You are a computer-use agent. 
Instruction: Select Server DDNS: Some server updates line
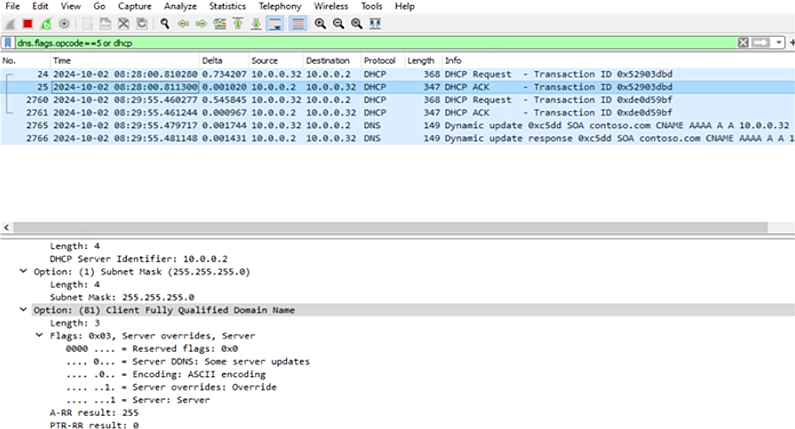click(x=188, y=362)
